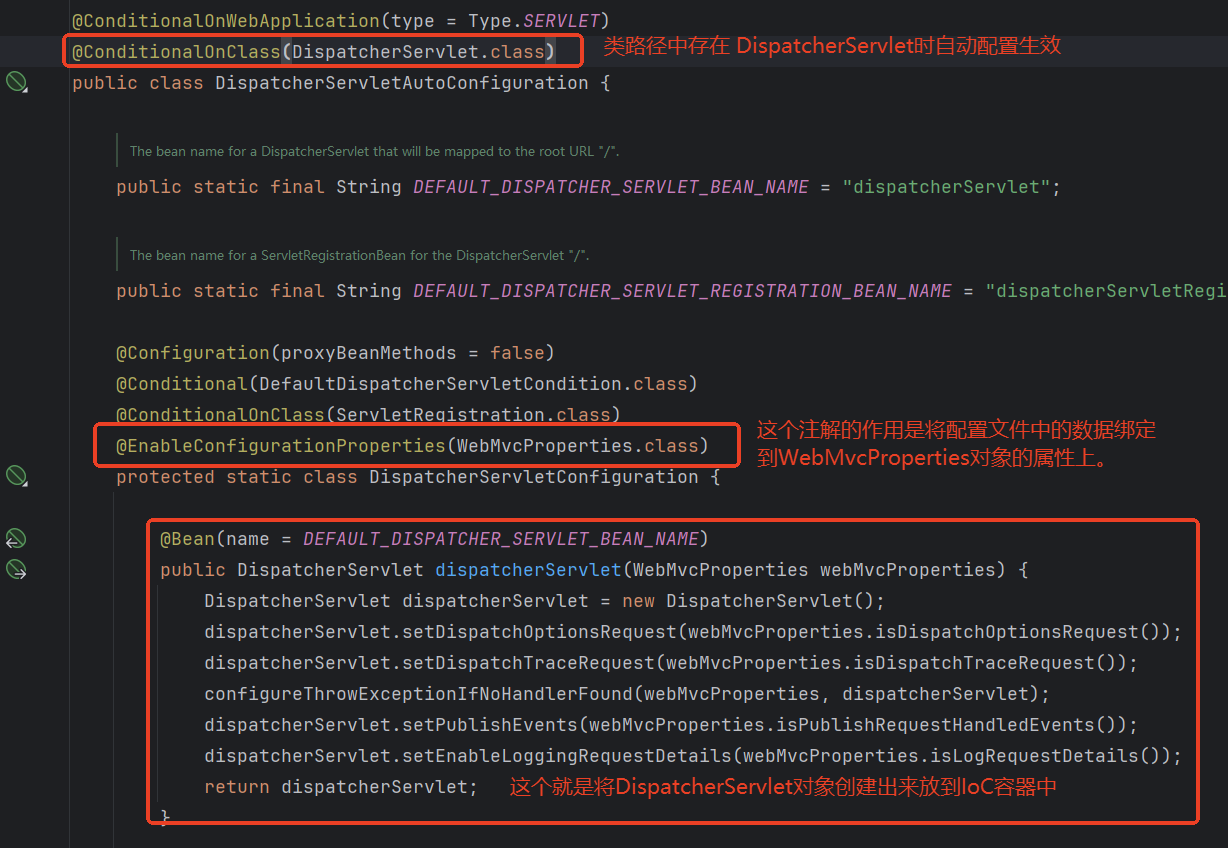The height and width of the screenshot is (848, 1228).
Task: Click DefaultDispatcherServletCondition.class in the @Conditional annotation
Action: pyautogui.click(x=472, y=384)
